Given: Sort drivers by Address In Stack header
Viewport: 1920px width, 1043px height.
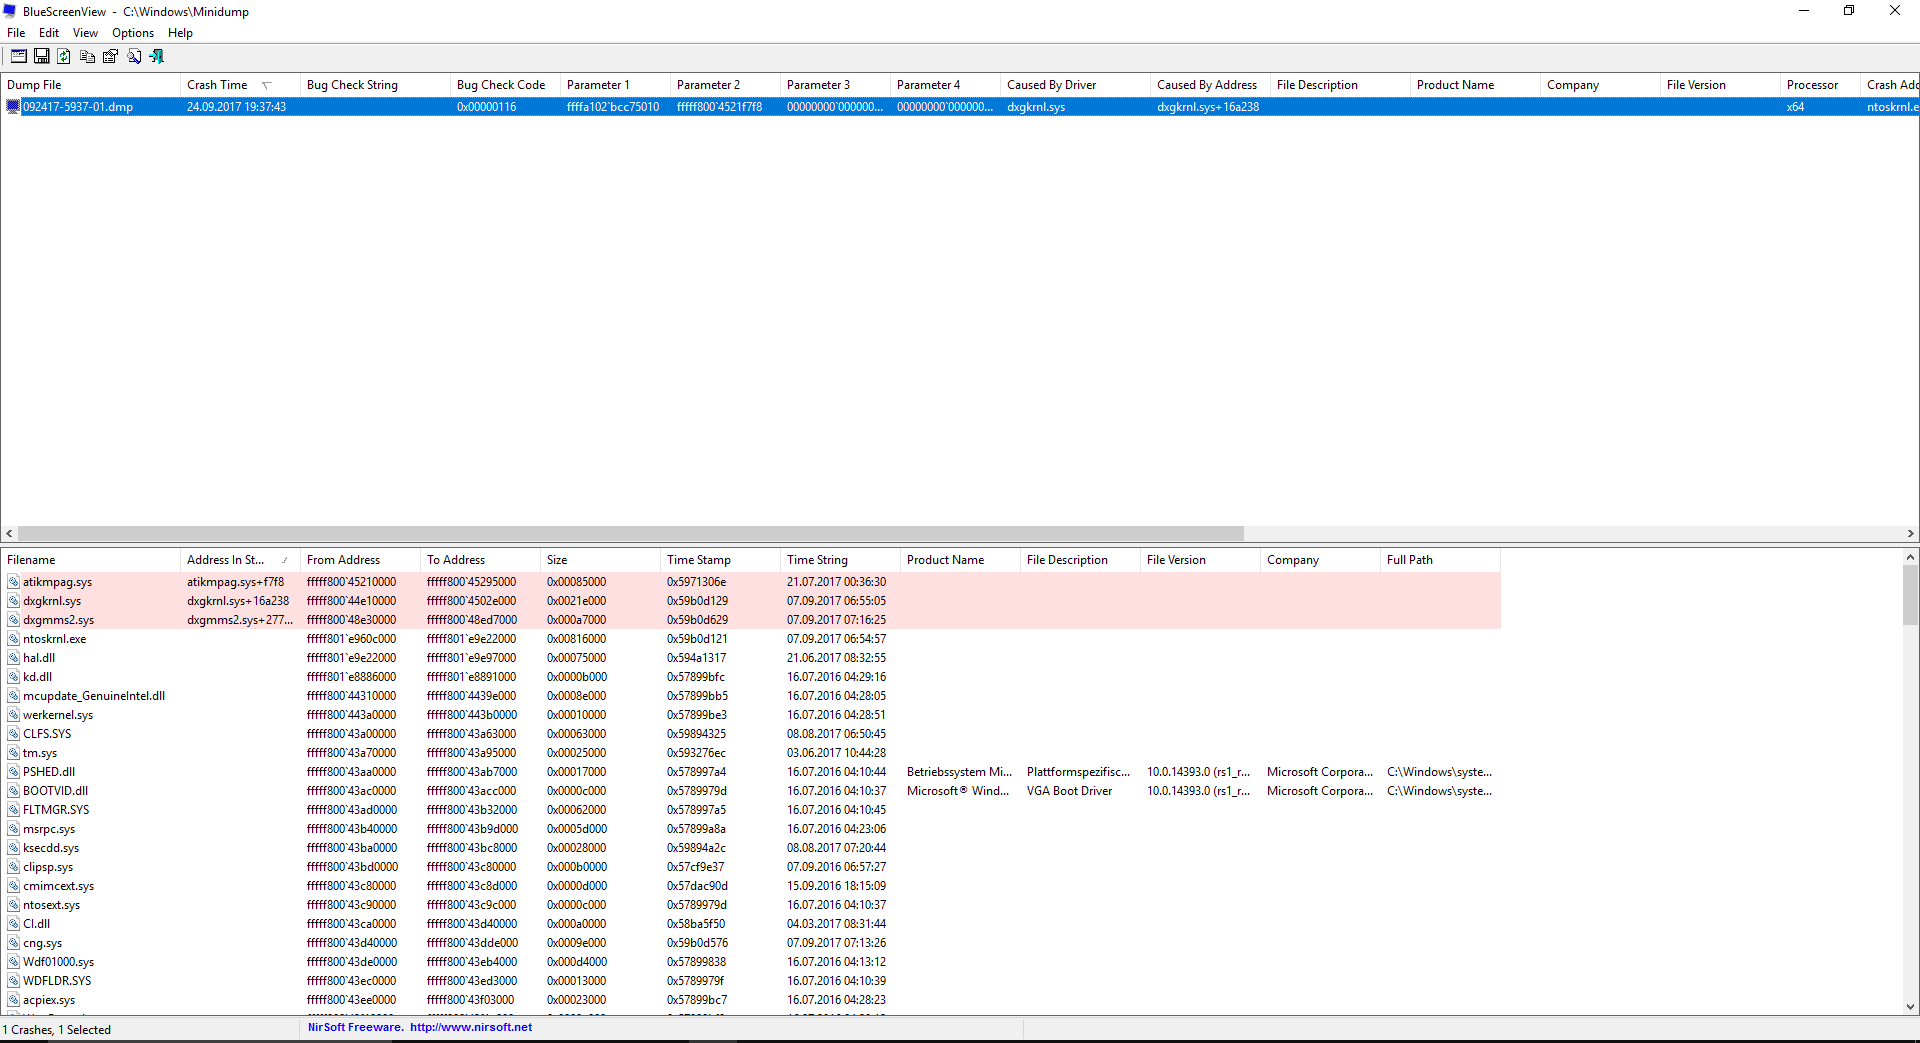Looking at the screenshot, I should coord(240,560).
